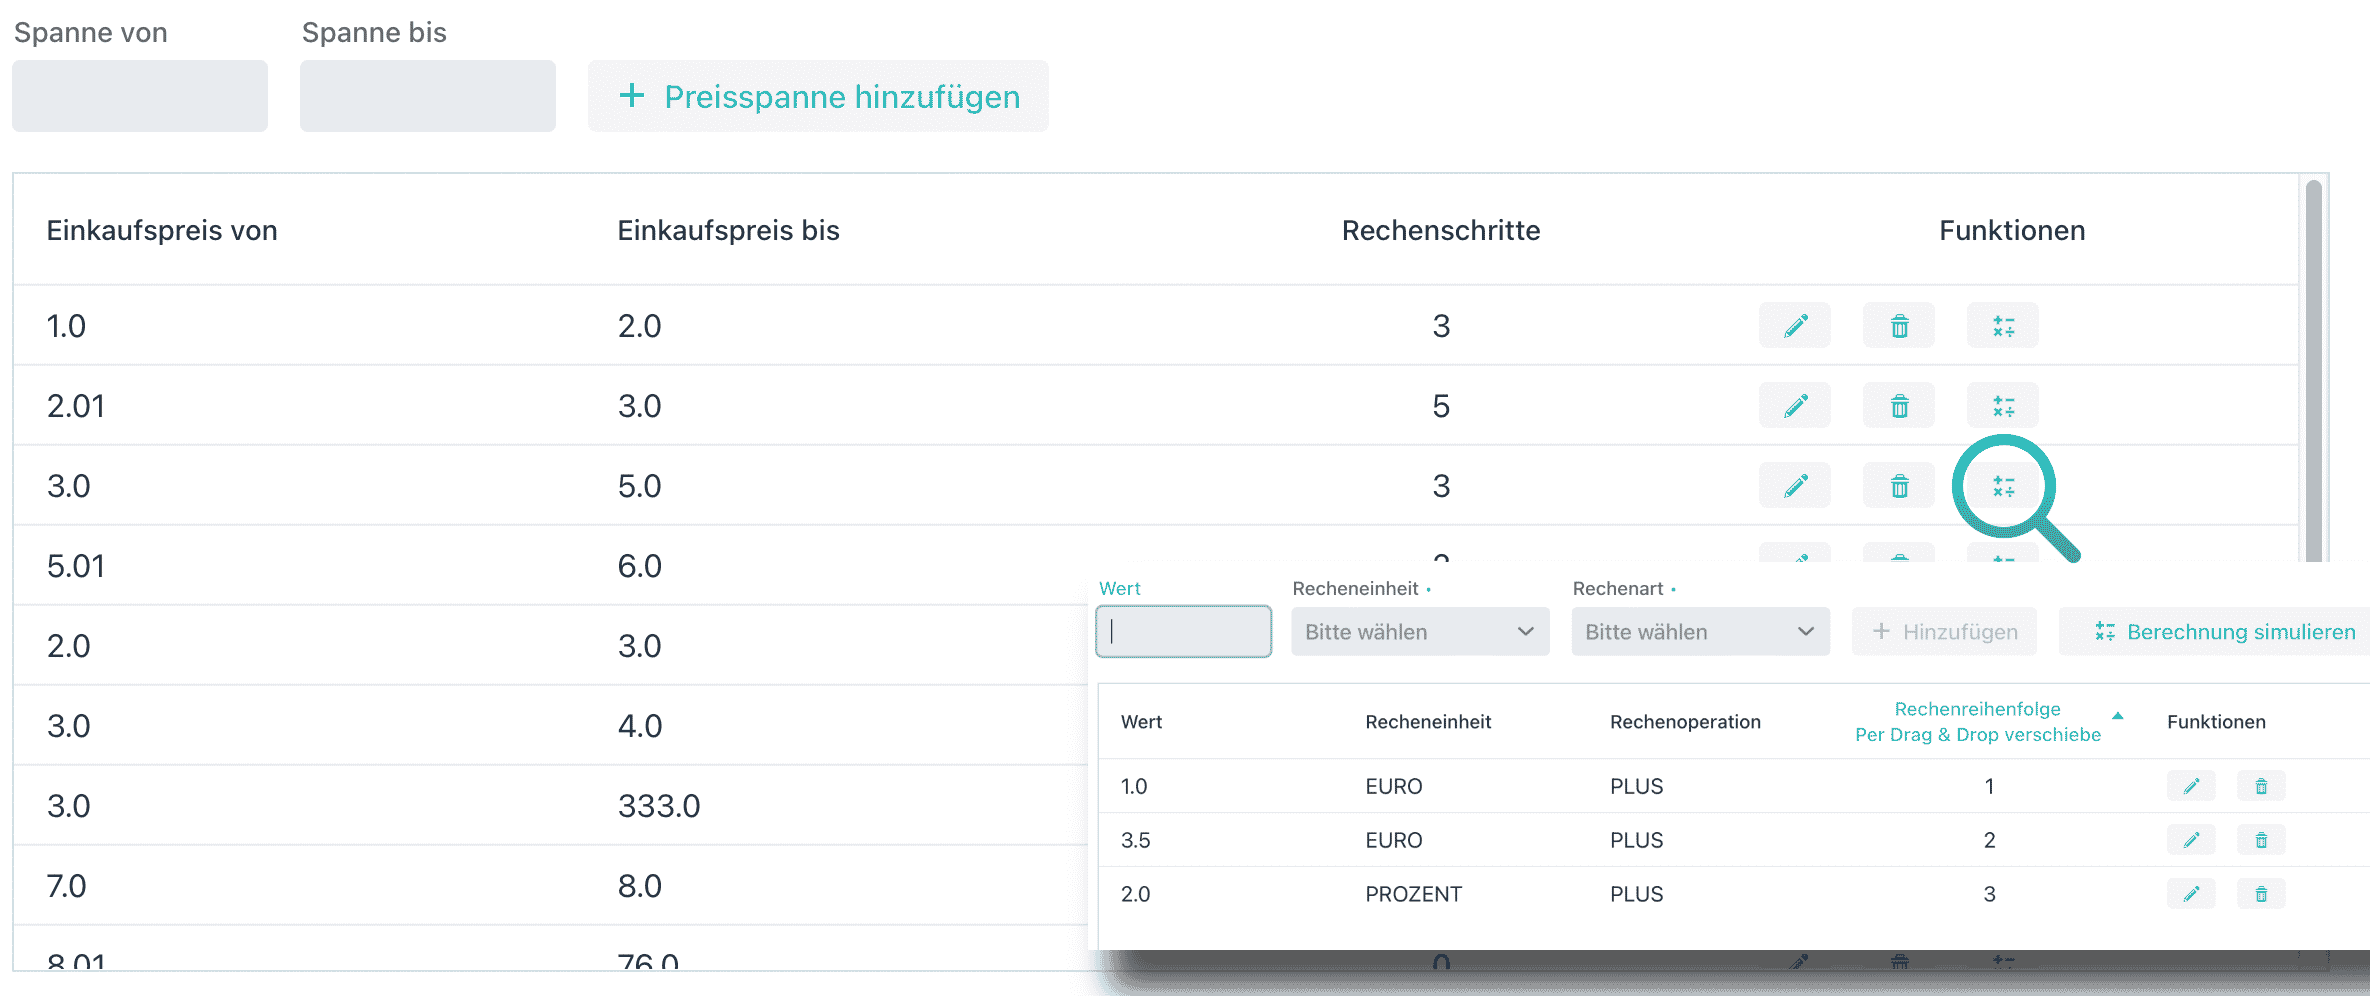Focus the Spanne von input field
The image size is (2370, 996).
coord(140,96)
